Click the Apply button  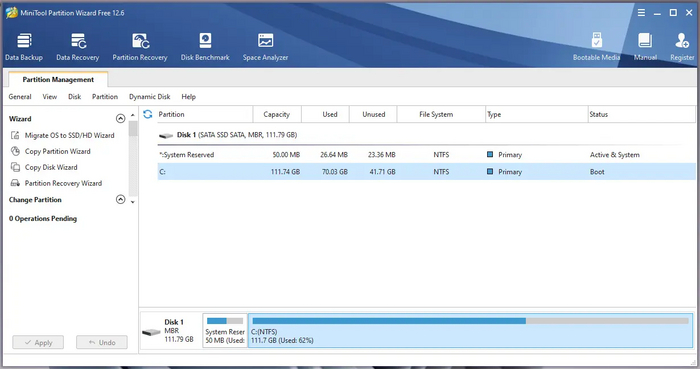[x=38, y=343]
